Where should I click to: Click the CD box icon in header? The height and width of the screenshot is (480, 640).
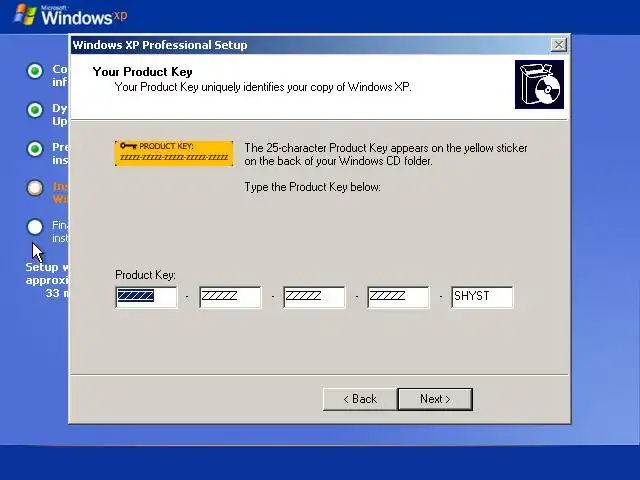click(x=539, y=84)
